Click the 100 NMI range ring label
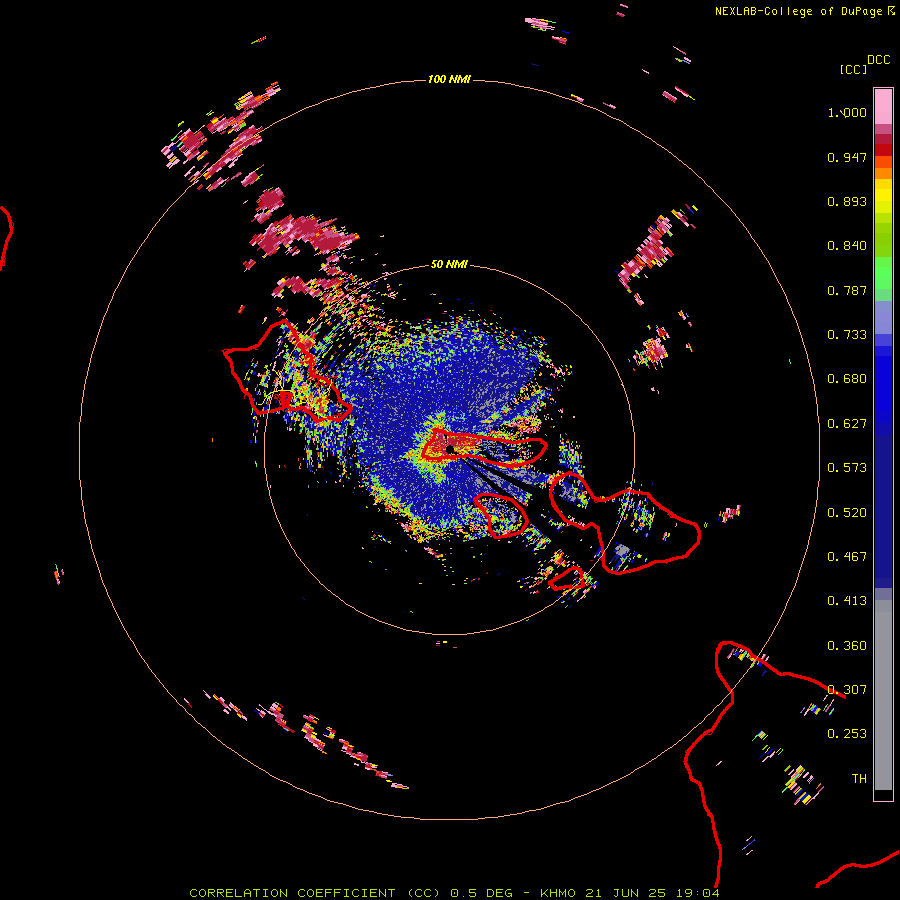 449,79
